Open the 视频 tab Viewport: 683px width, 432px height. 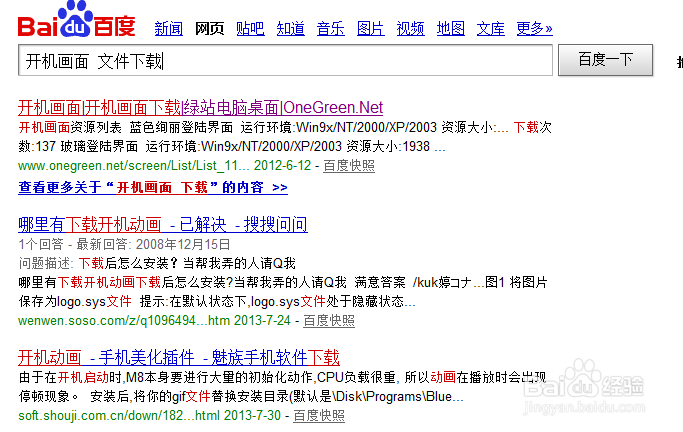410,29
